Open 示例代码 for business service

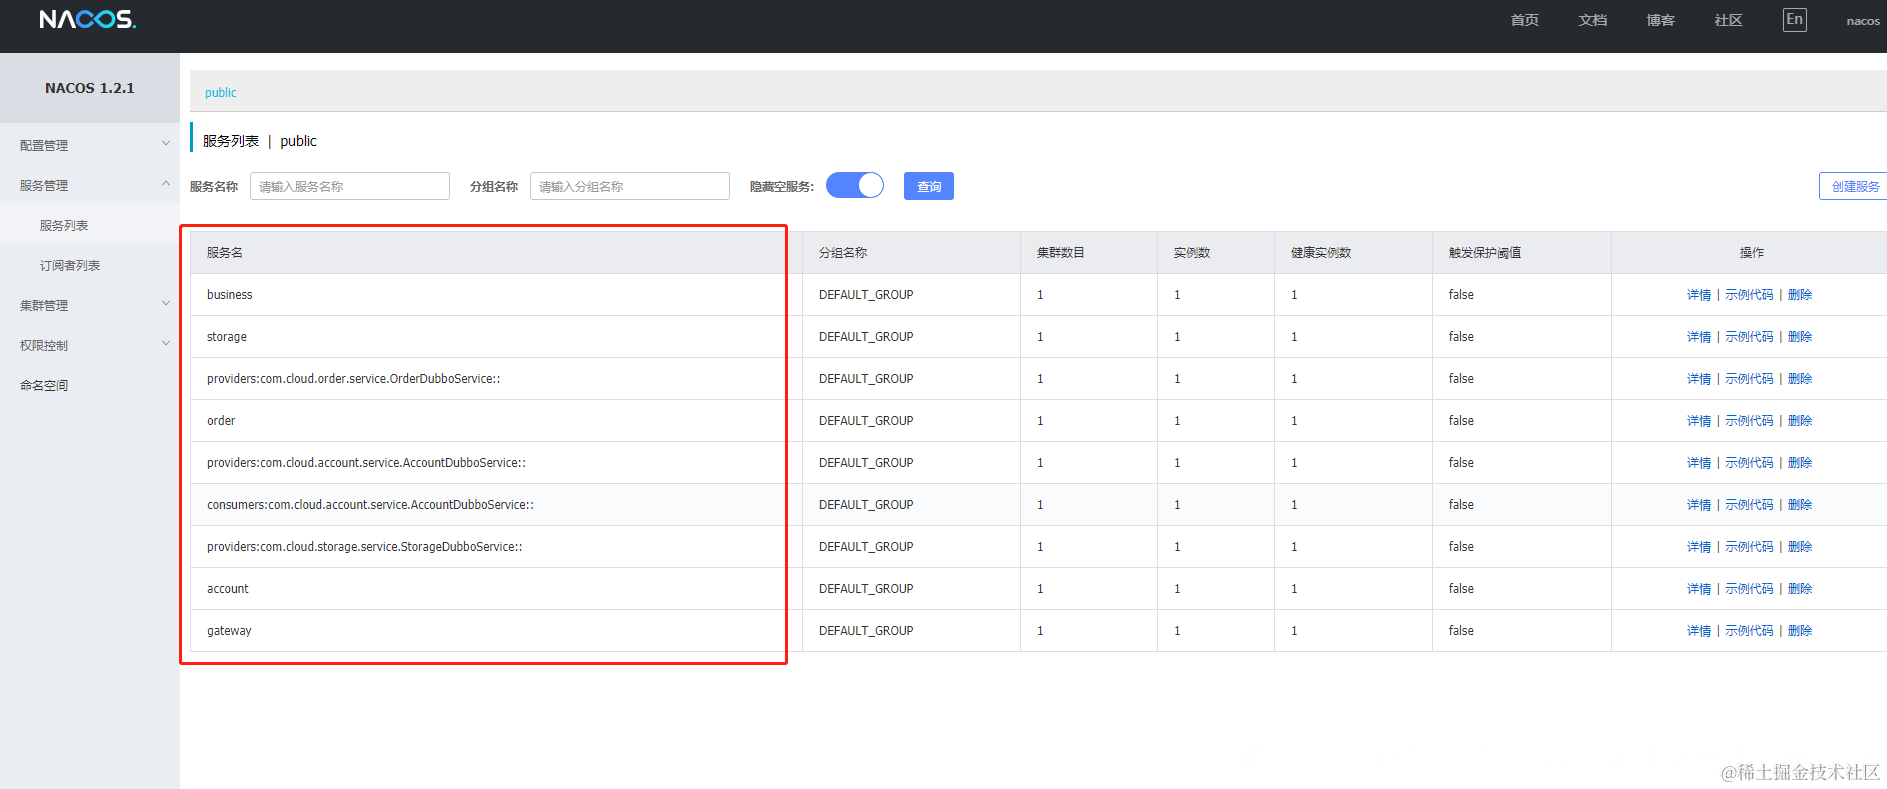point(1749,295)
